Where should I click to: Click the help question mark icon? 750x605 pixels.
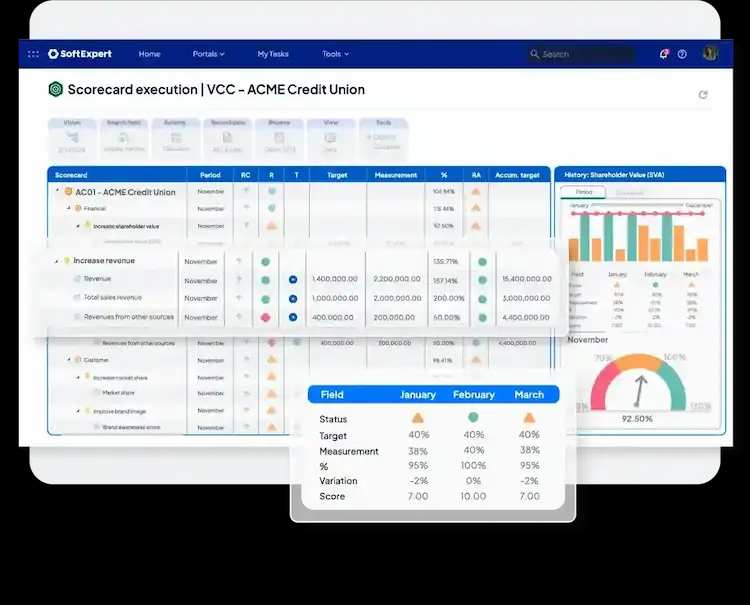682,54
